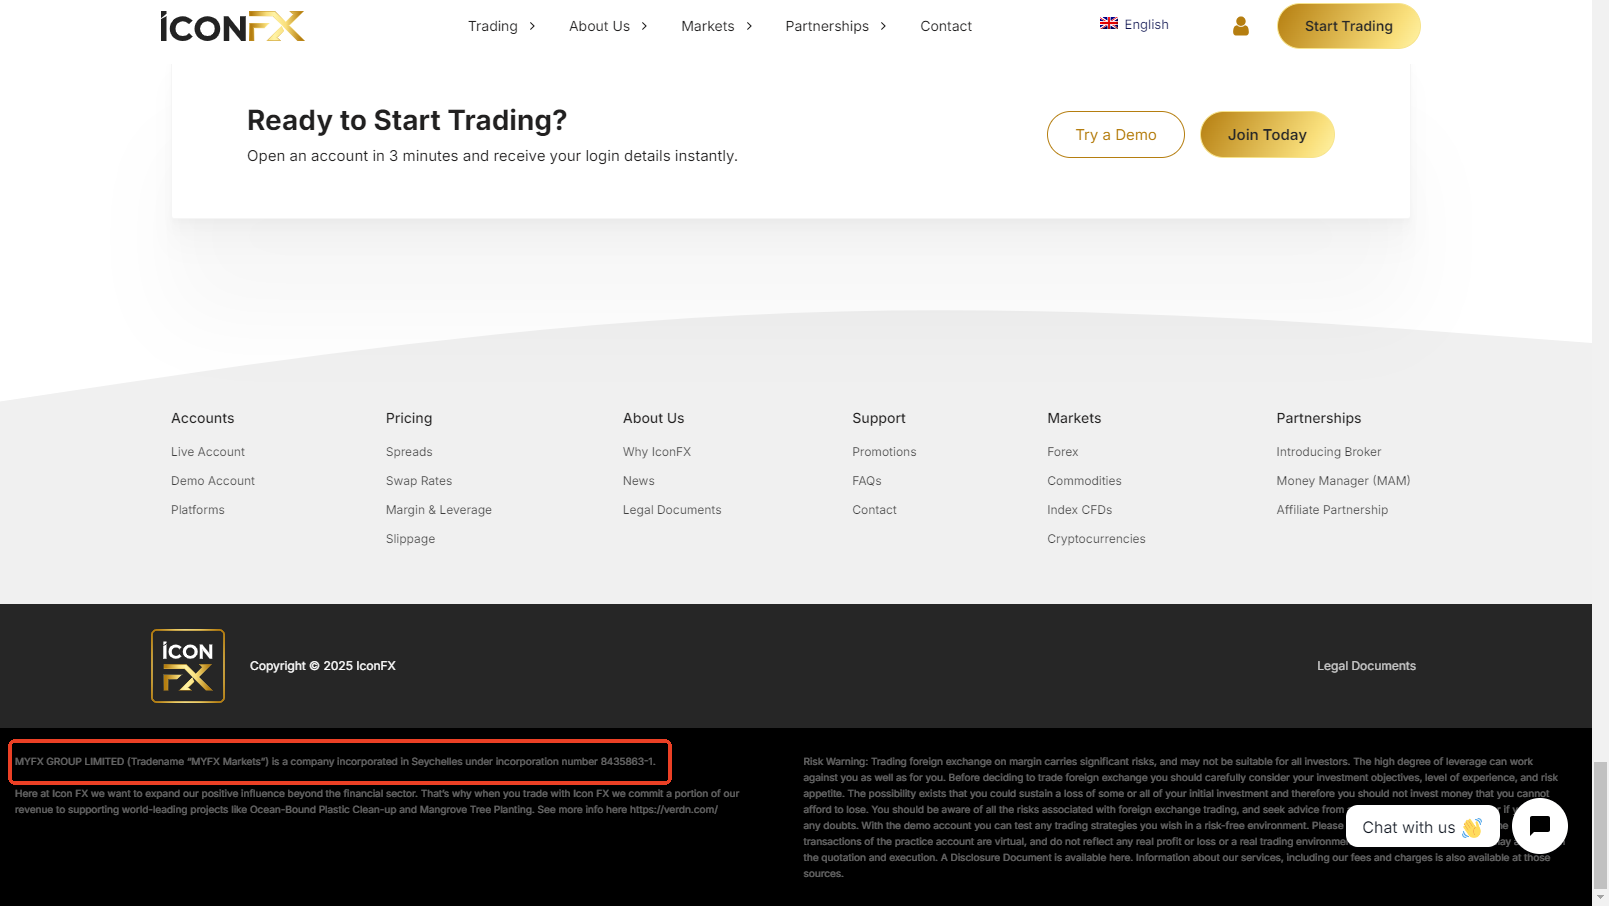Click the Legal Documents link in dark footer
Screen dimensions: 1609x906
pyautogui.click(x=1366, y=666)
